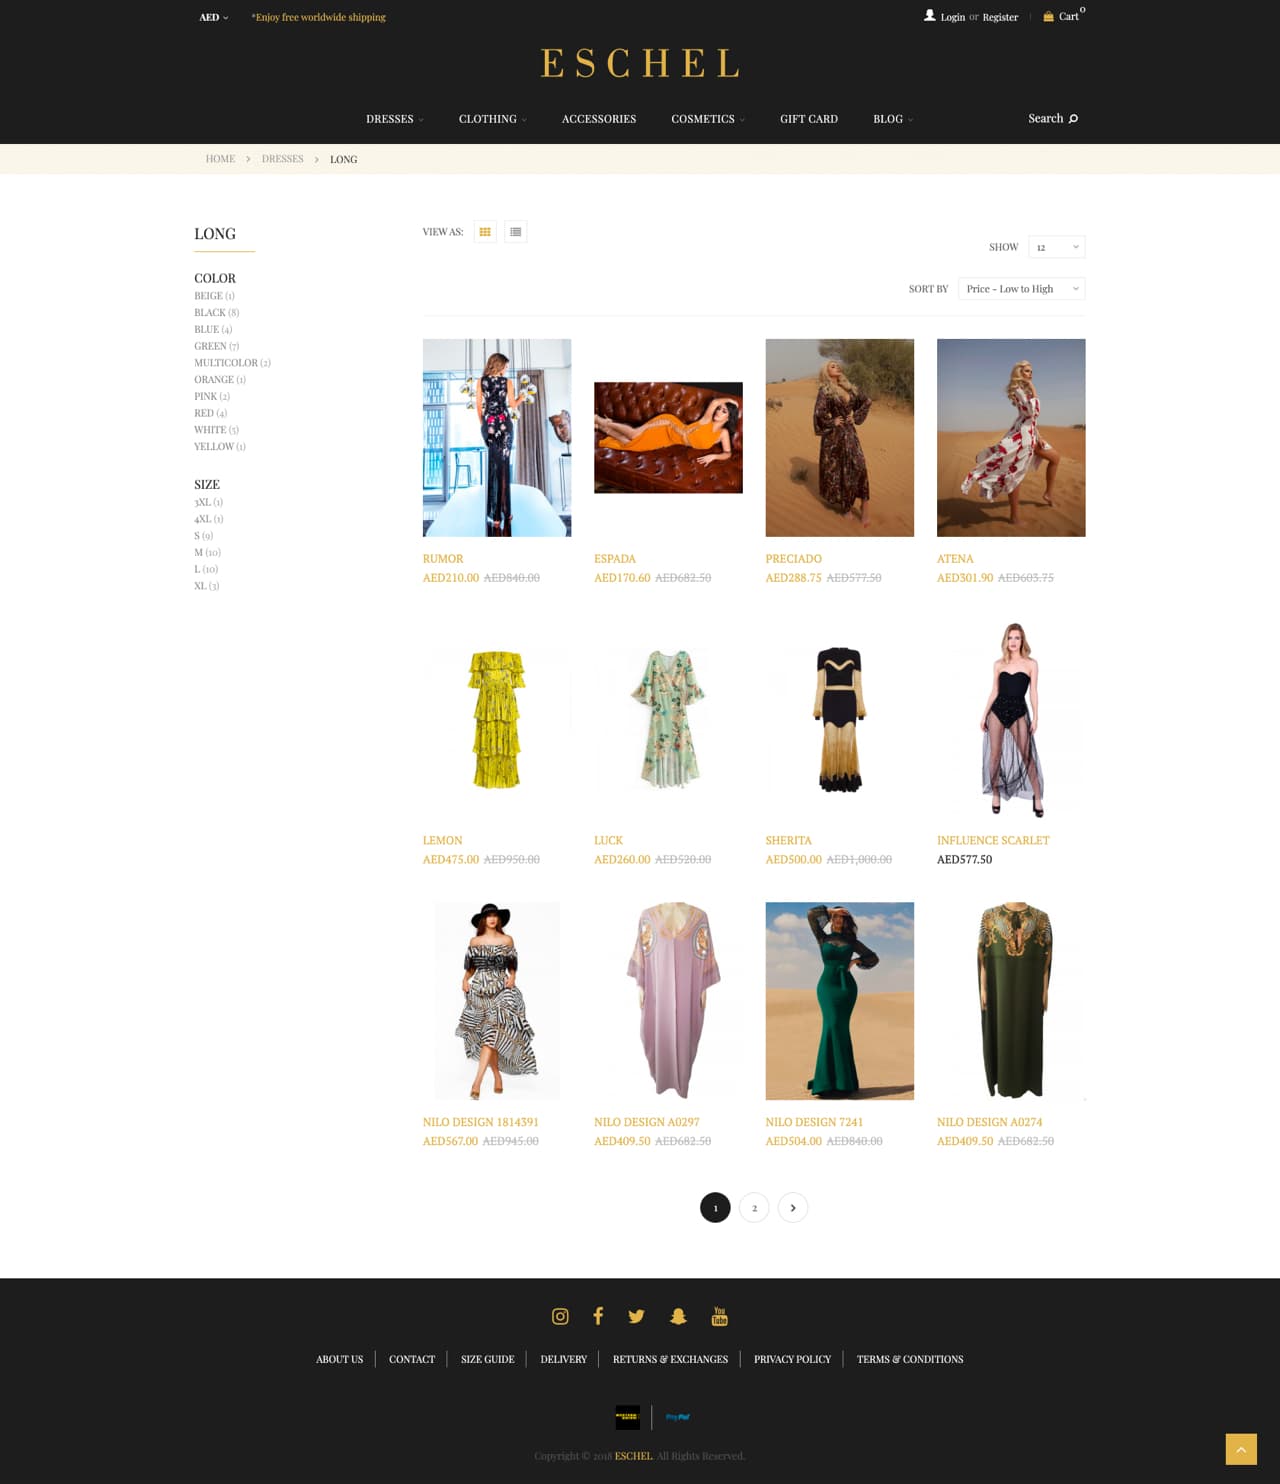Filter by color Pink
The width and height of the screenshot is (1280, 1484).
[x=212, y=397]
